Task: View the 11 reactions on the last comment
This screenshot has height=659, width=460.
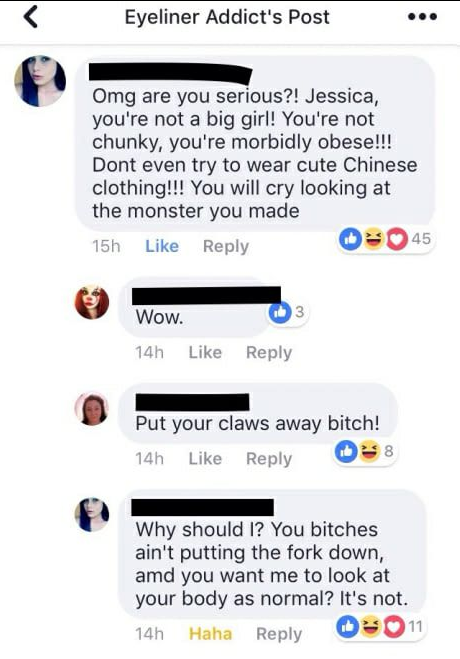Action: pyautogui.click(x=379, y=627)
